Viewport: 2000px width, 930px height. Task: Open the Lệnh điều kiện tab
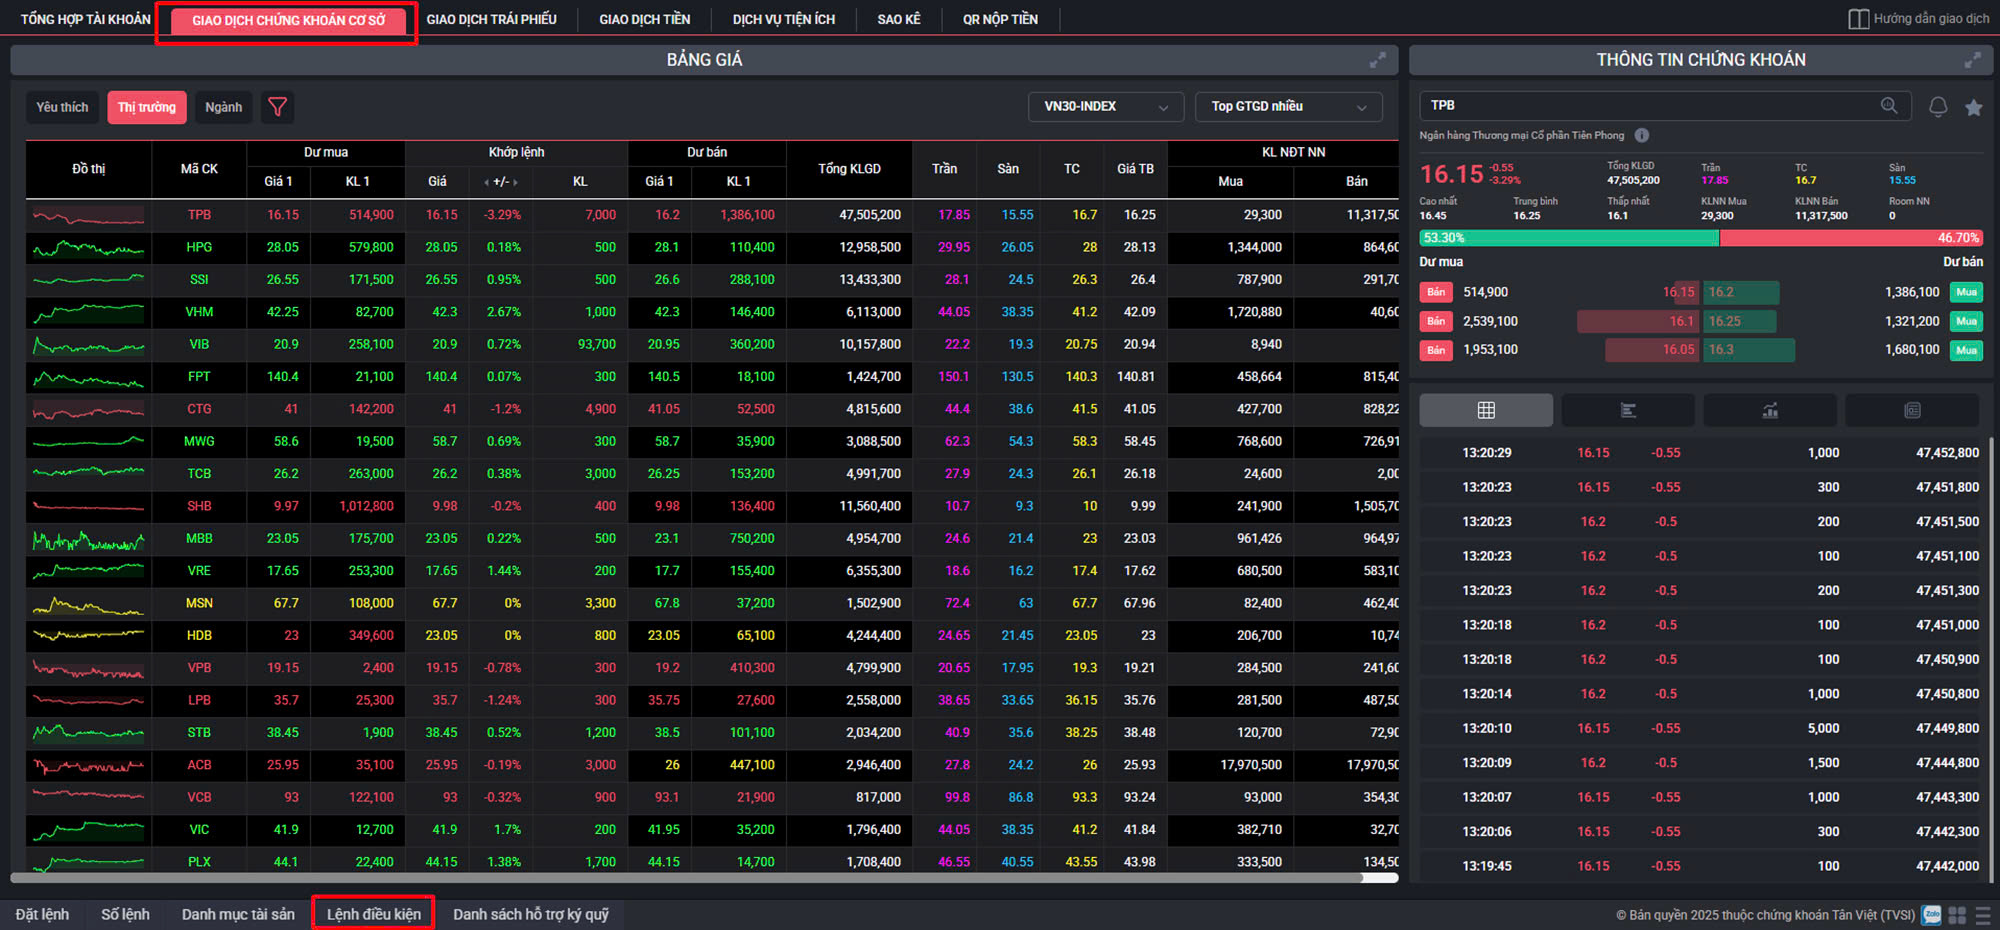[x=373, y=914]
